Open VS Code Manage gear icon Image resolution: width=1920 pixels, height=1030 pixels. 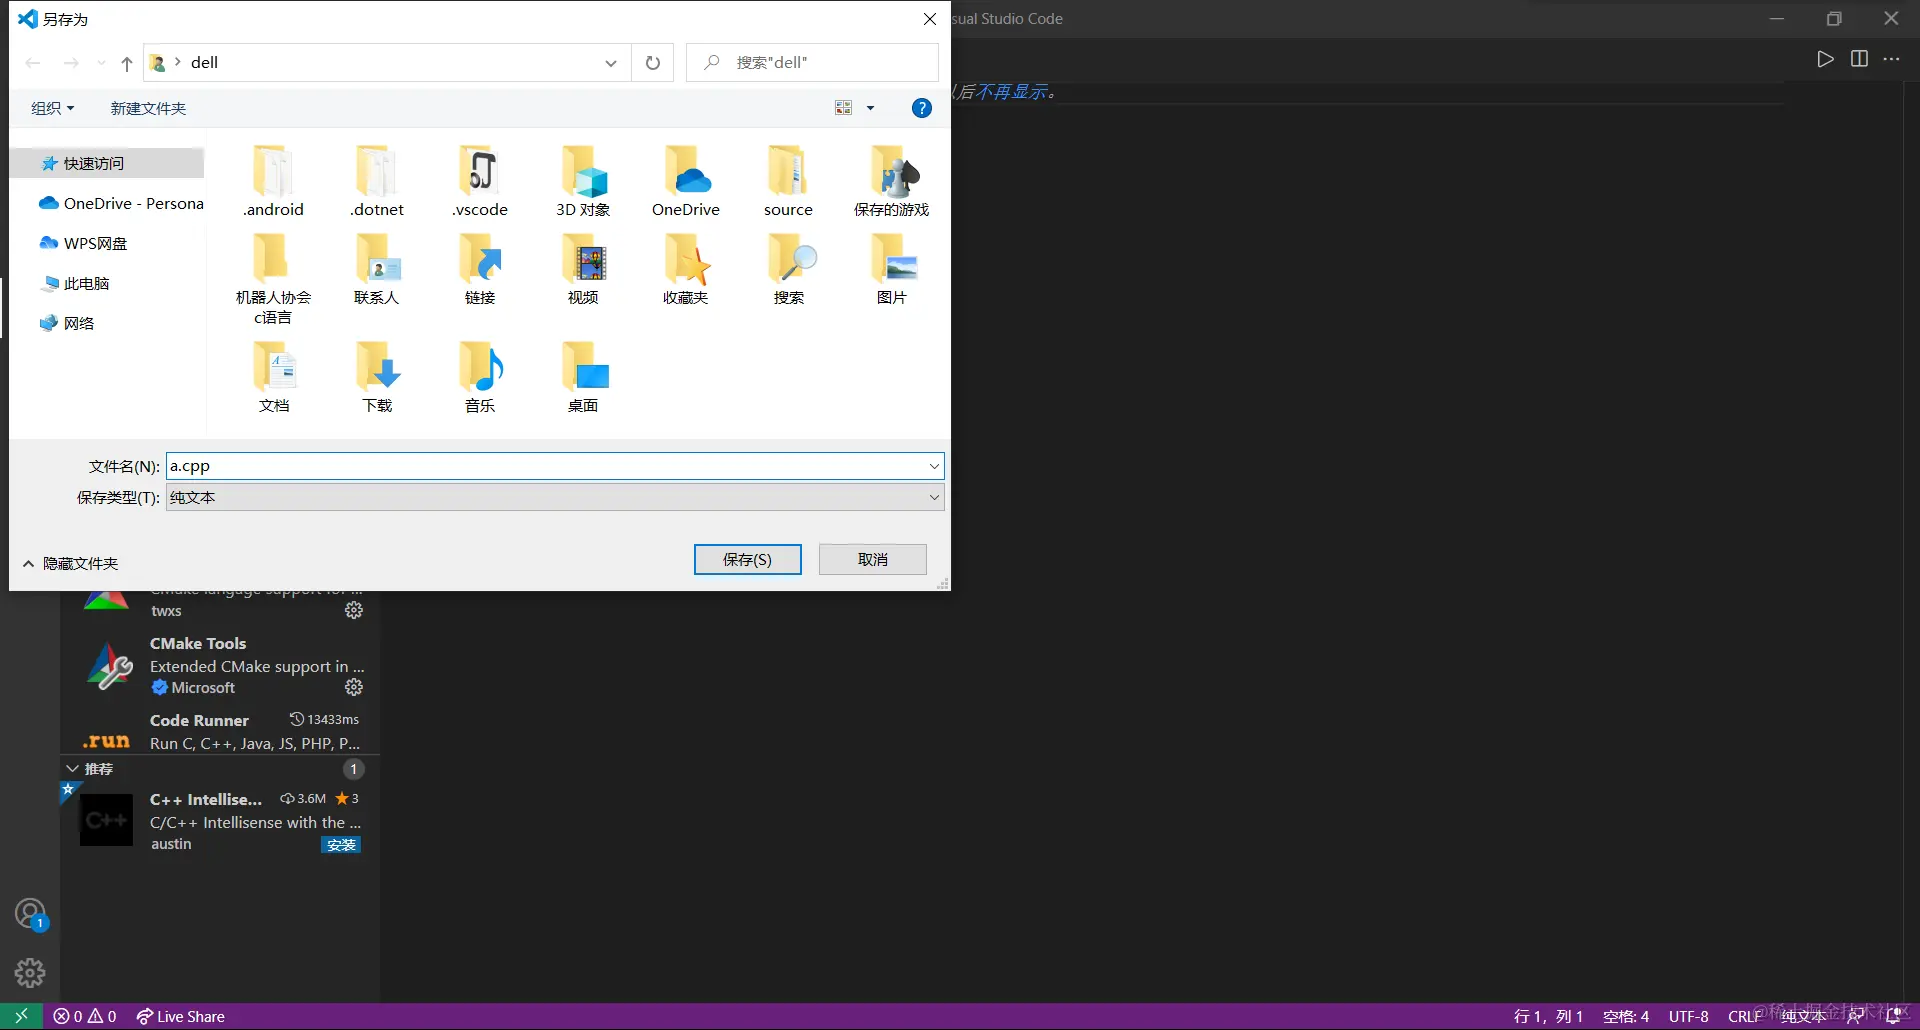coord(30,972)
